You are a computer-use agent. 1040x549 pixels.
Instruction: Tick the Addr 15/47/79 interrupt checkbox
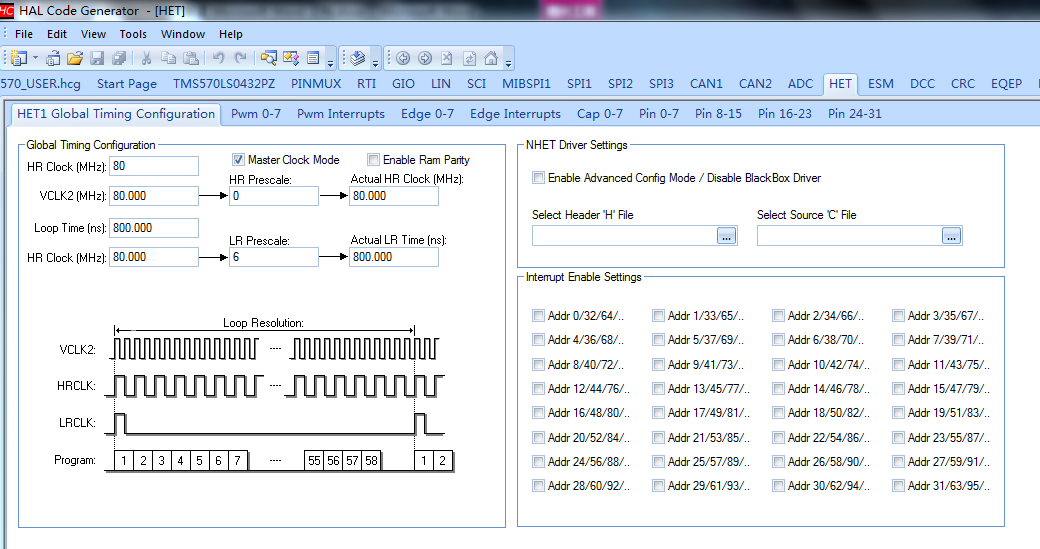[x=898, y=389]
